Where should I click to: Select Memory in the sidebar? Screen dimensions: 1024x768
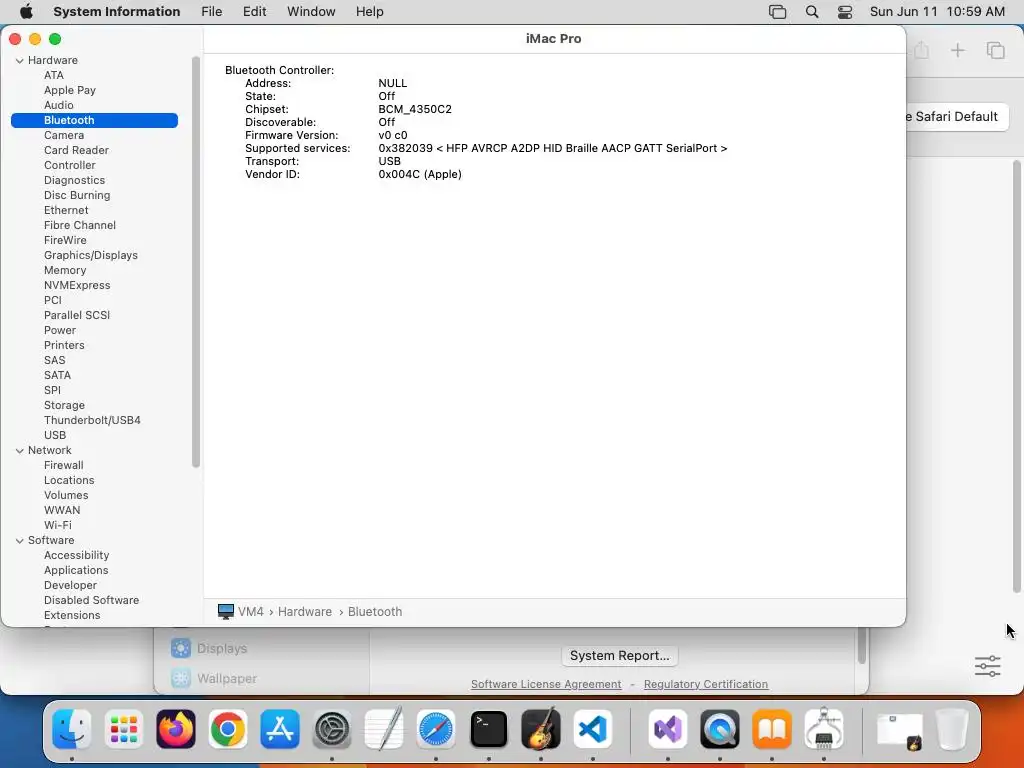tap(65, 270)
